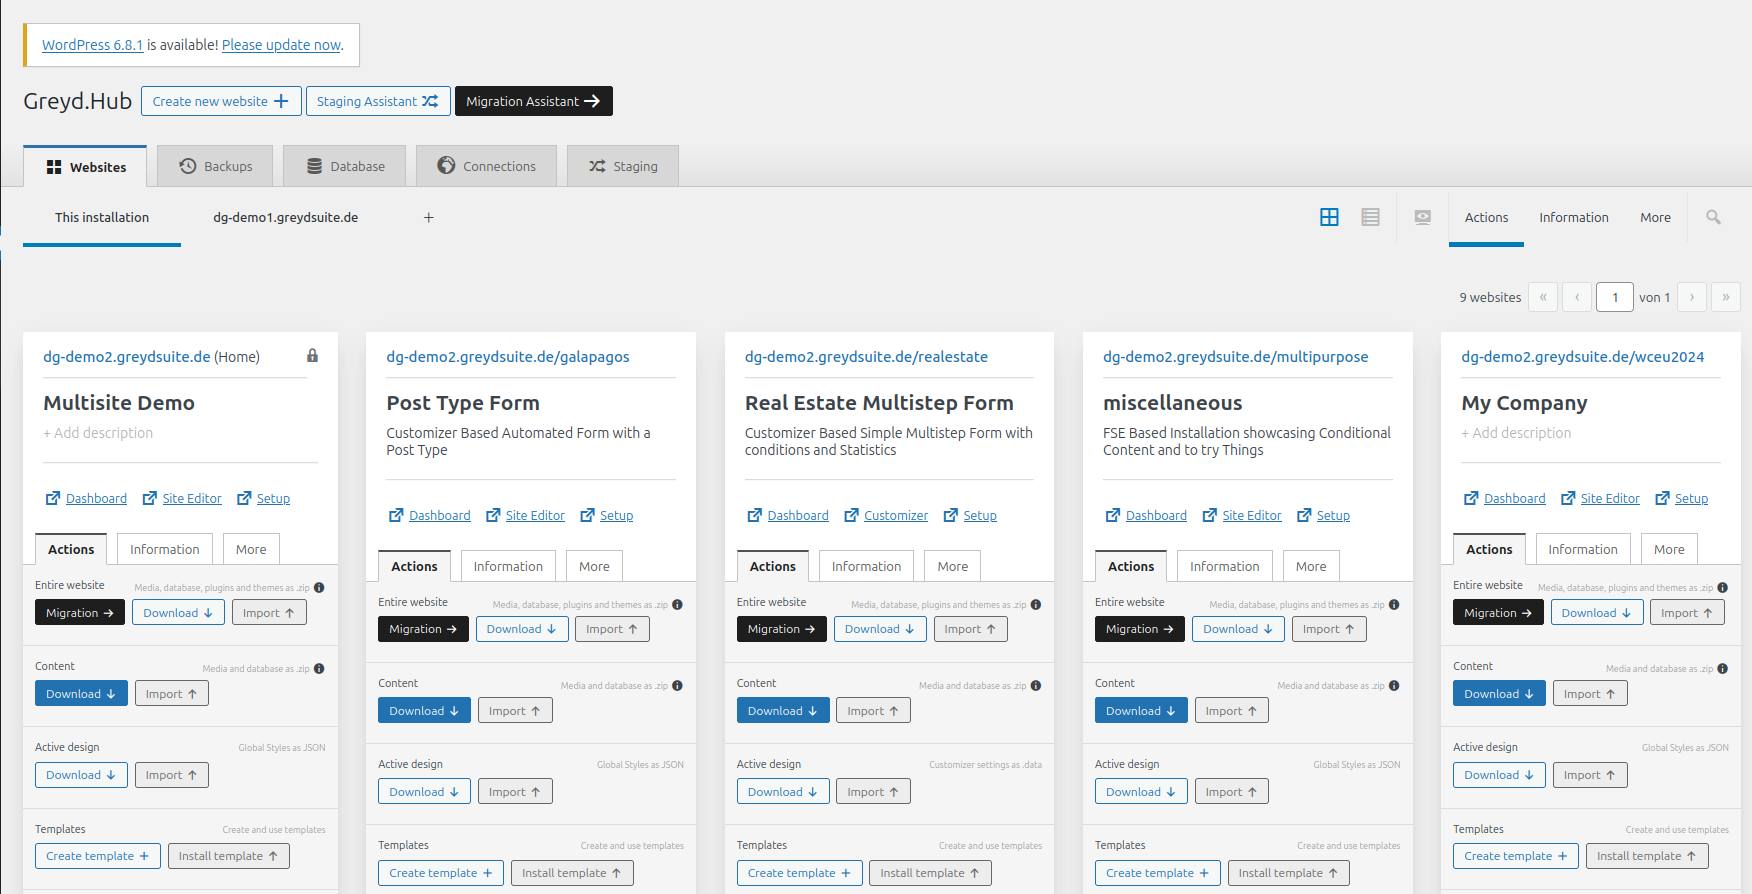This screenshot has height=894, width=1752.
Task: Click info icon beside Content on Post Type Form
Action: click(x=677, y=686)
